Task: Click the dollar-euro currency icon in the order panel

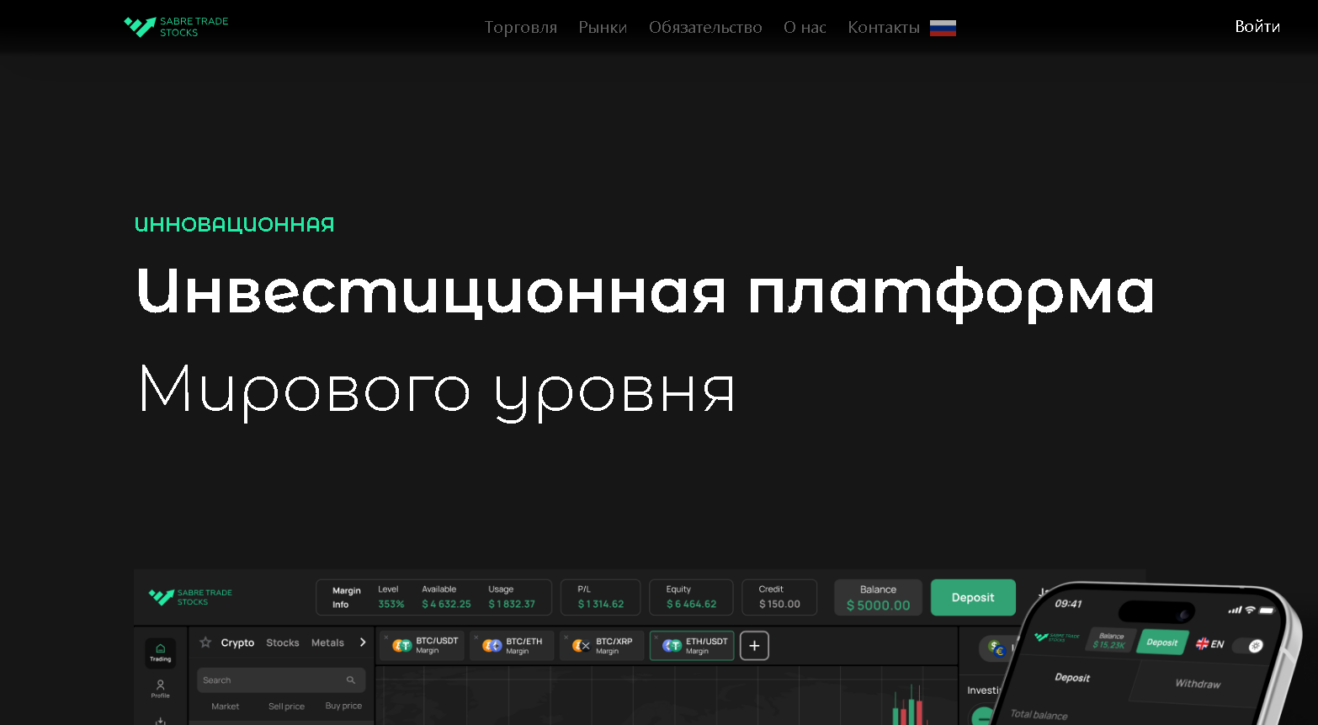Action: point(997,648)
